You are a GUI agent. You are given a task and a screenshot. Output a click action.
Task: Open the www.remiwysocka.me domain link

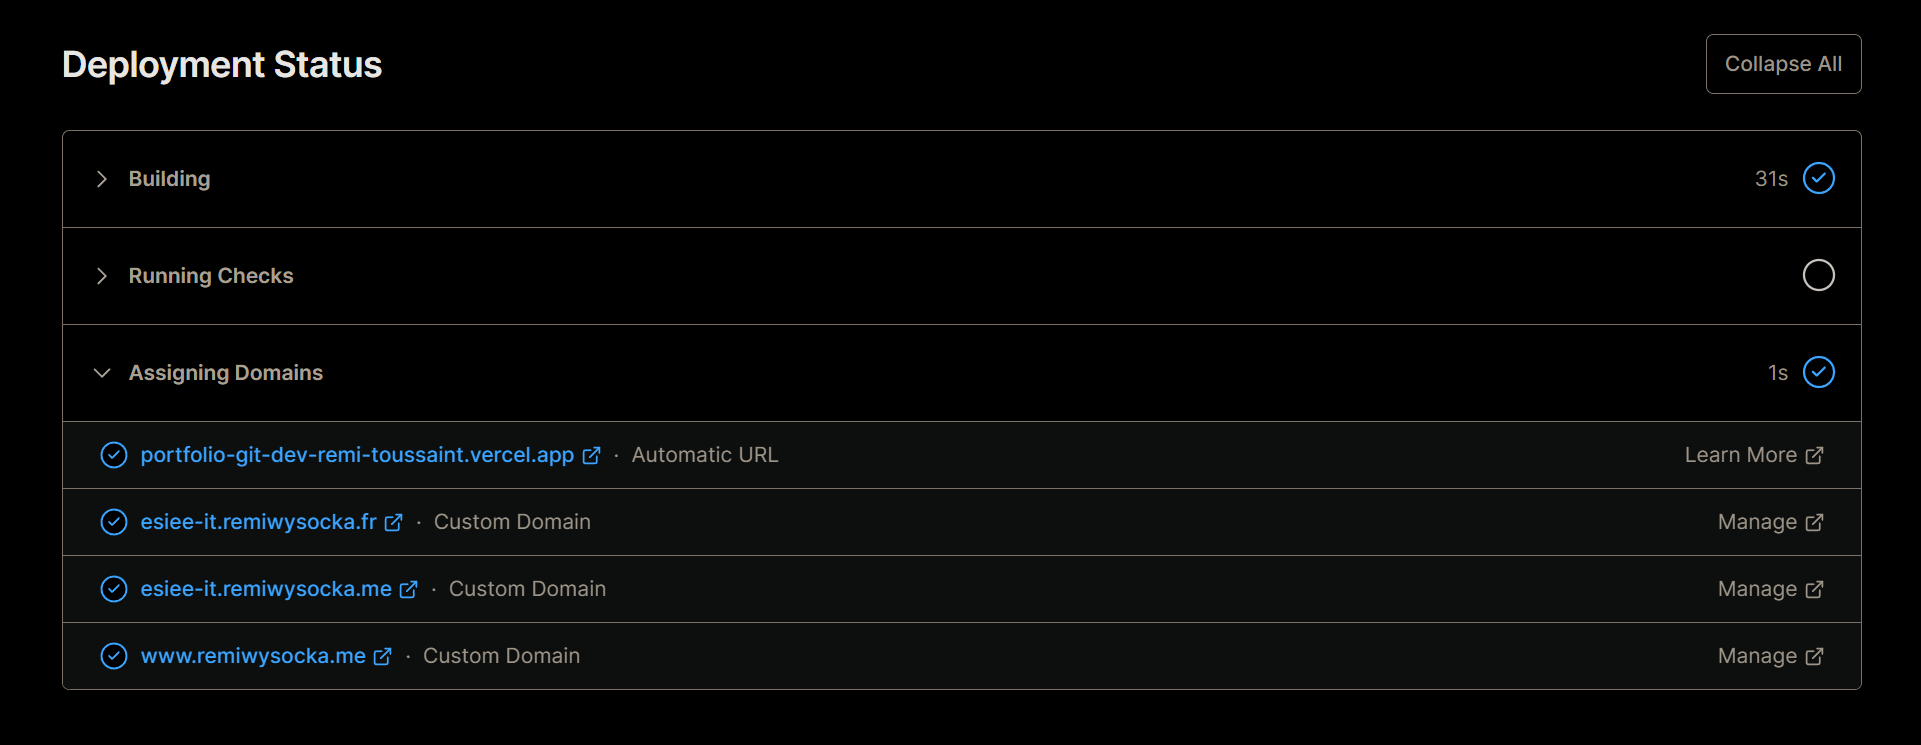point(253,656)
